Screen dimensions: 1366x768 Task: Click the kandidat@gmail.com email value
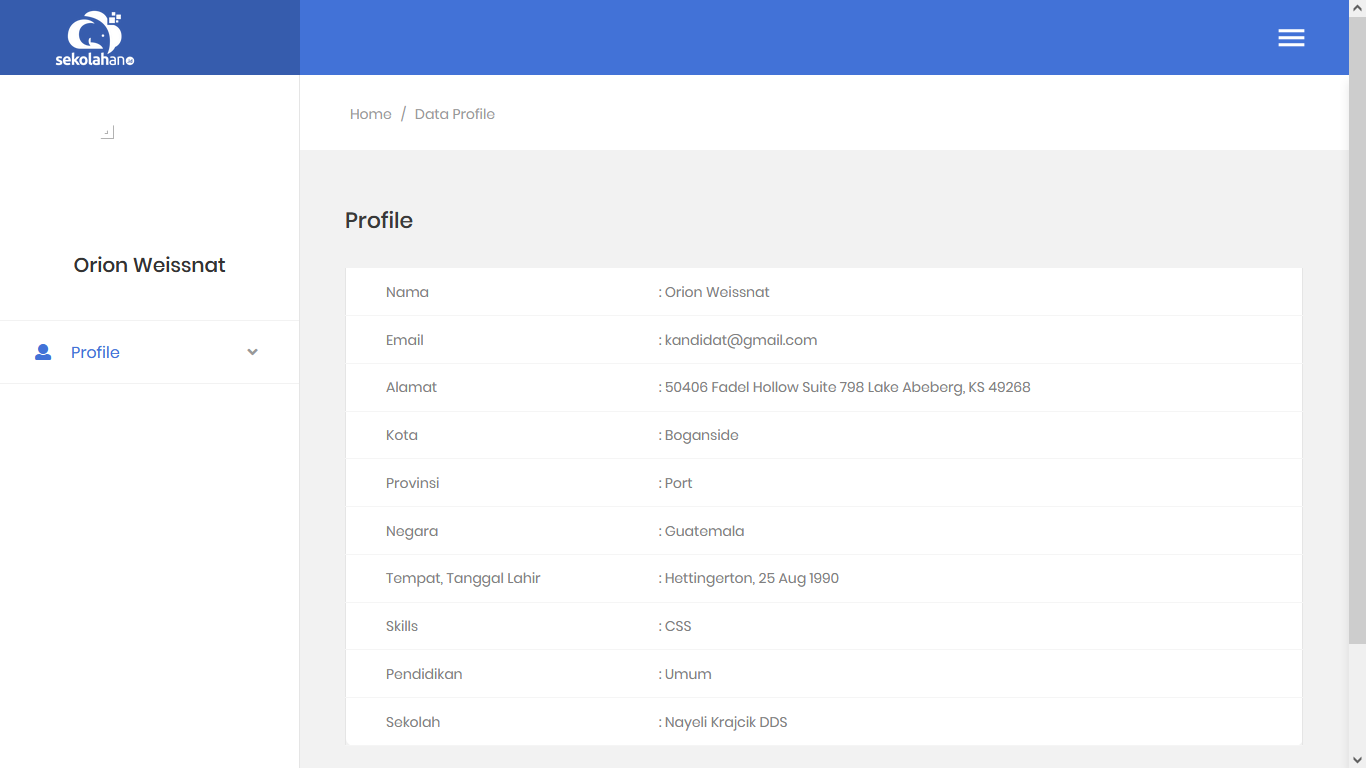coord(740,340)
